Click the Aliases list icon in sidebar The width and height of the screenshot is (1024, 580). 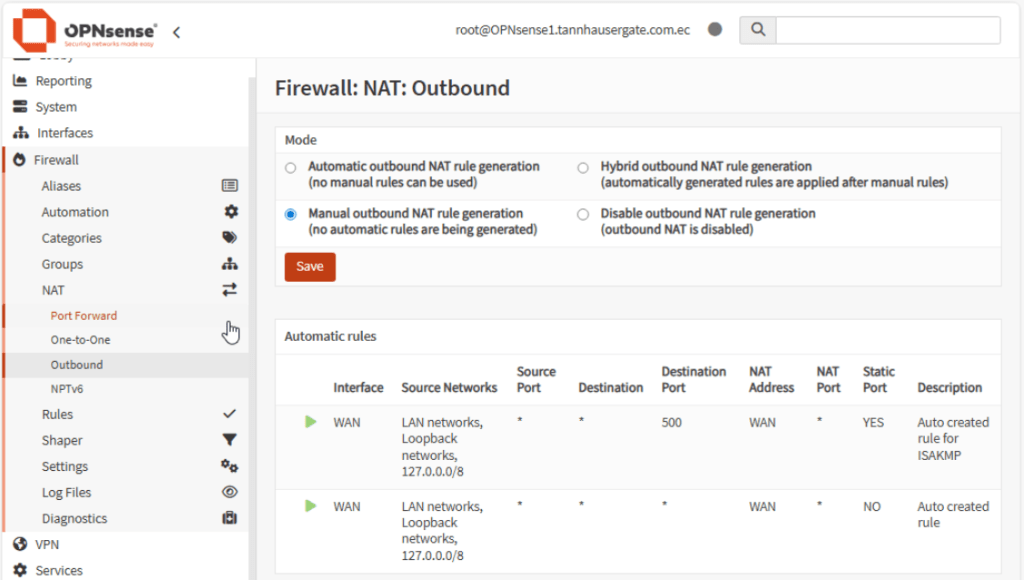tap(230, 186)
